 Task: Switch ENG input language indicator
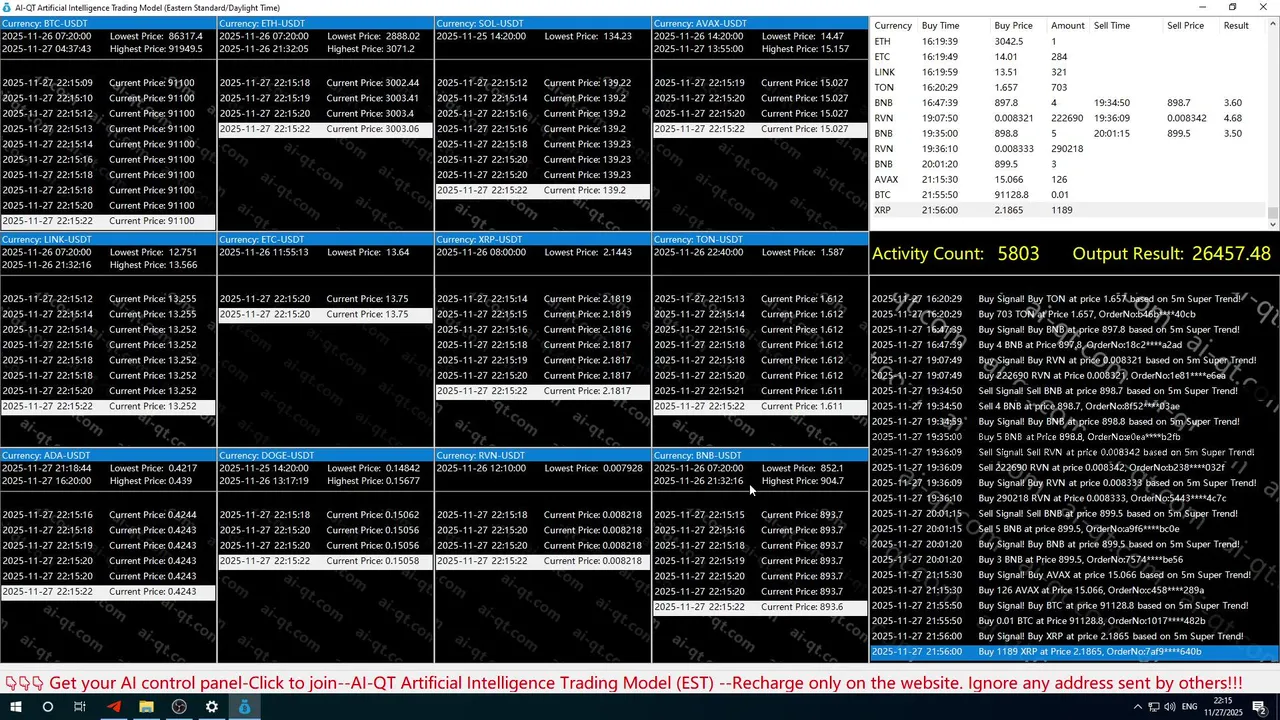(1191, 707)
